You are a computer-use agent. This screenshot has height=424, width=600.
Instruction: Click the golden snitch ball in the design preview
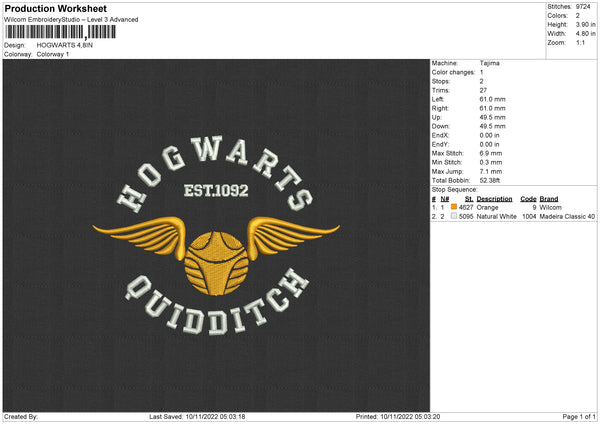point(216,263)
